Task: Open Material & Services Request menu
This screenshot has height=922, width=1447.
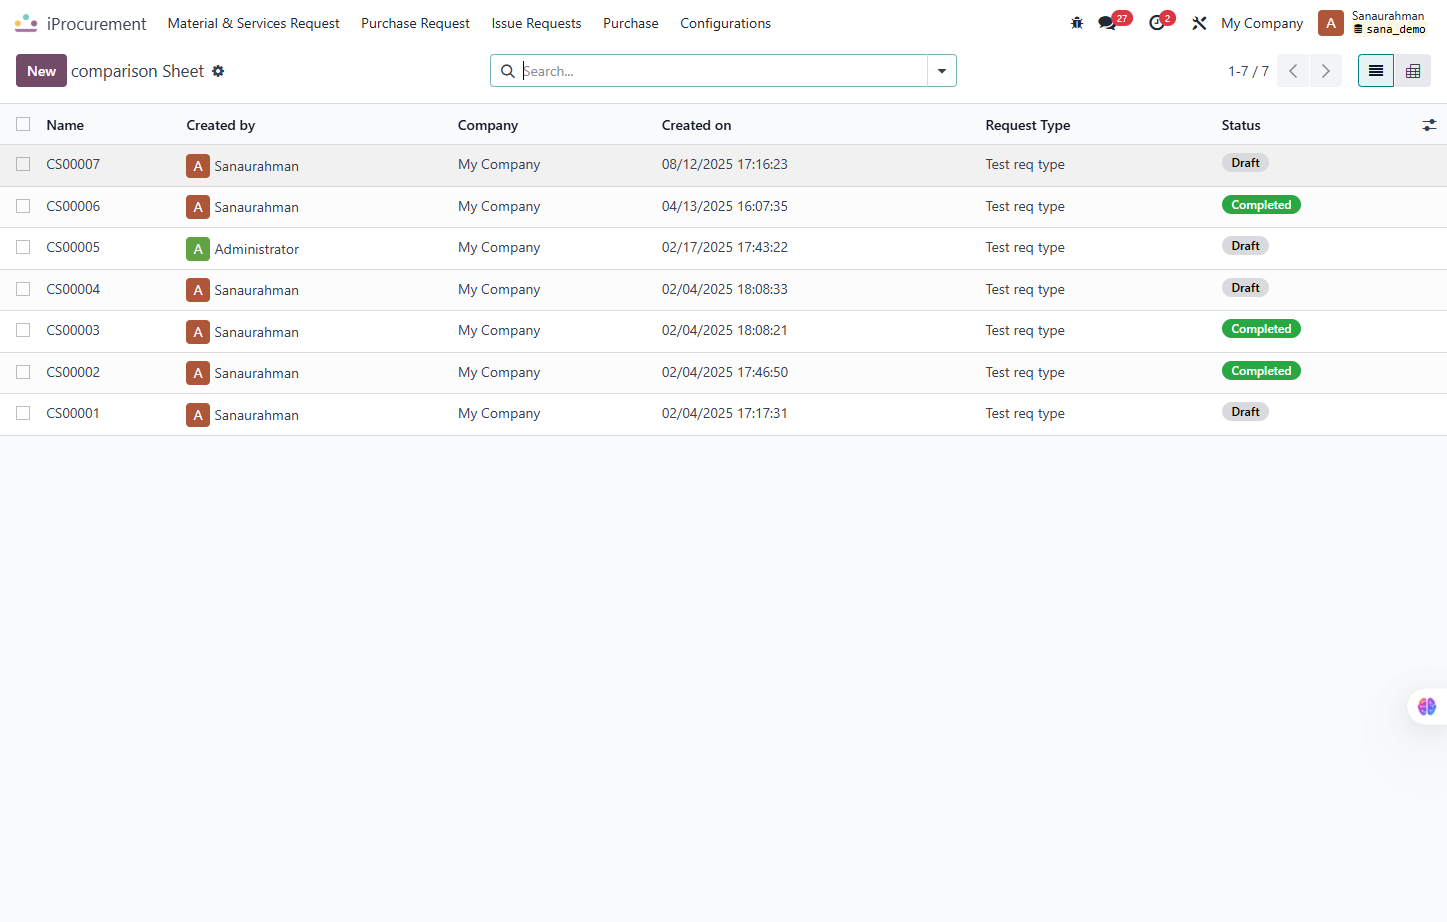Action: [x=254, y=23]
